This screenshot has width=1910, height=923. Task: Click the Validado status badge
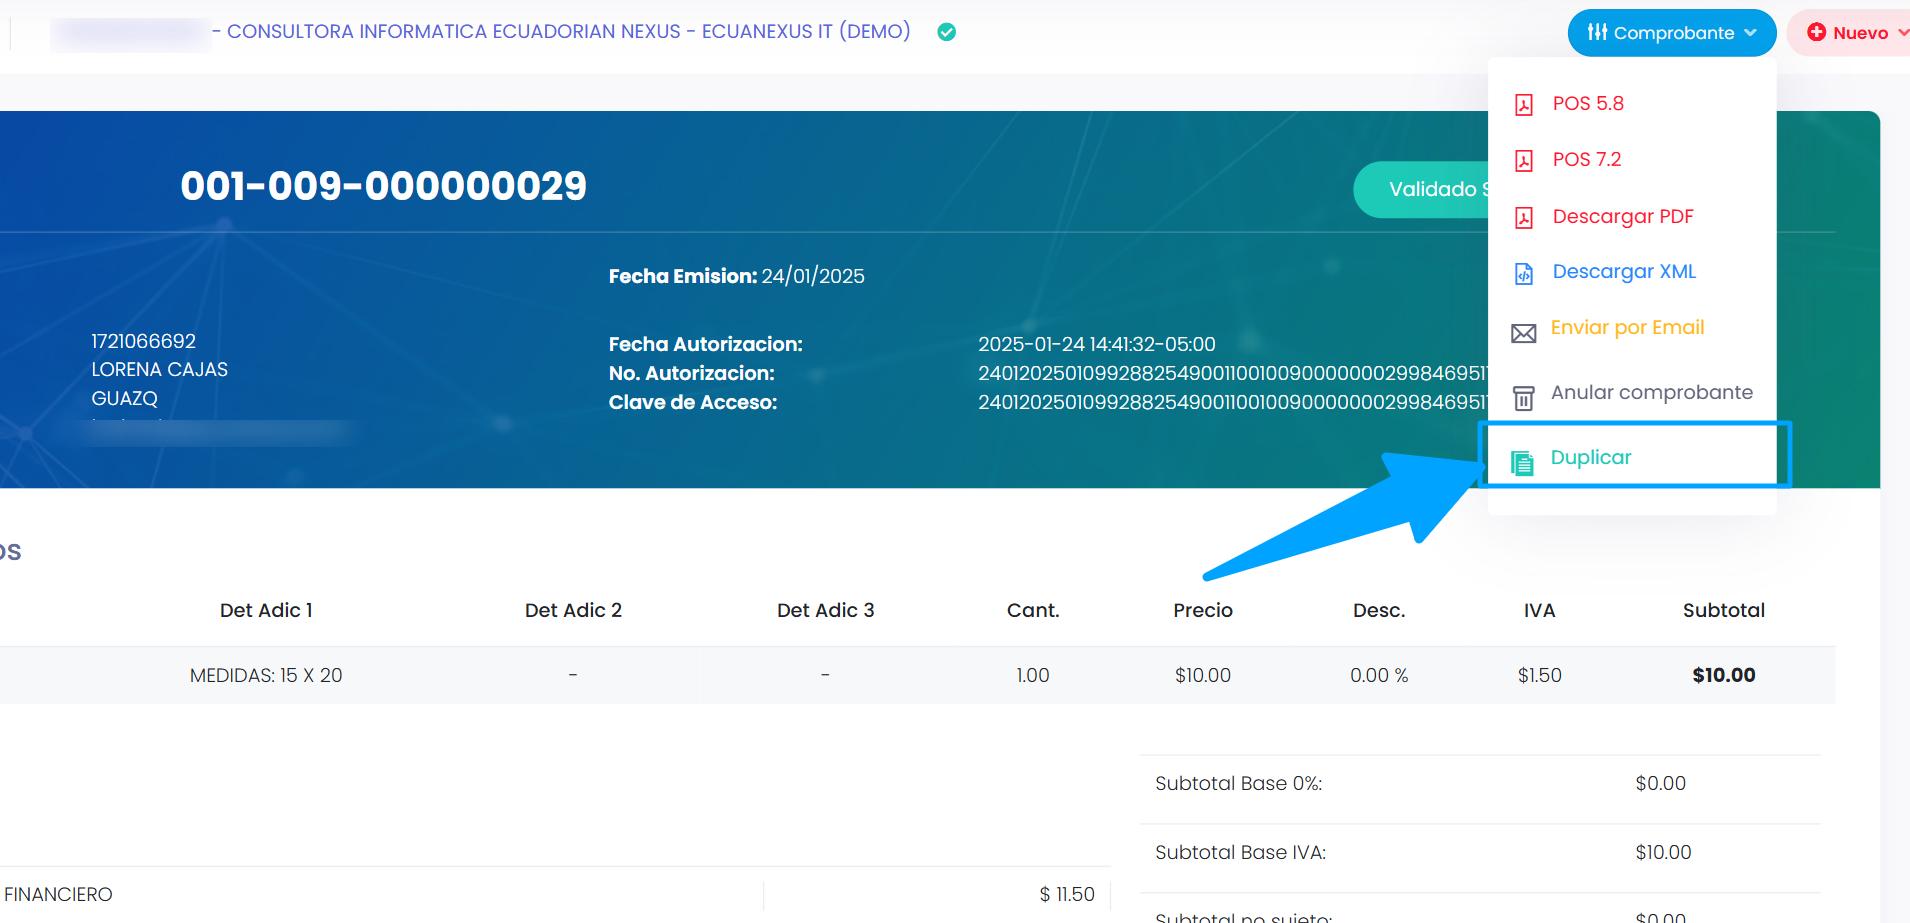point(1421,189)
